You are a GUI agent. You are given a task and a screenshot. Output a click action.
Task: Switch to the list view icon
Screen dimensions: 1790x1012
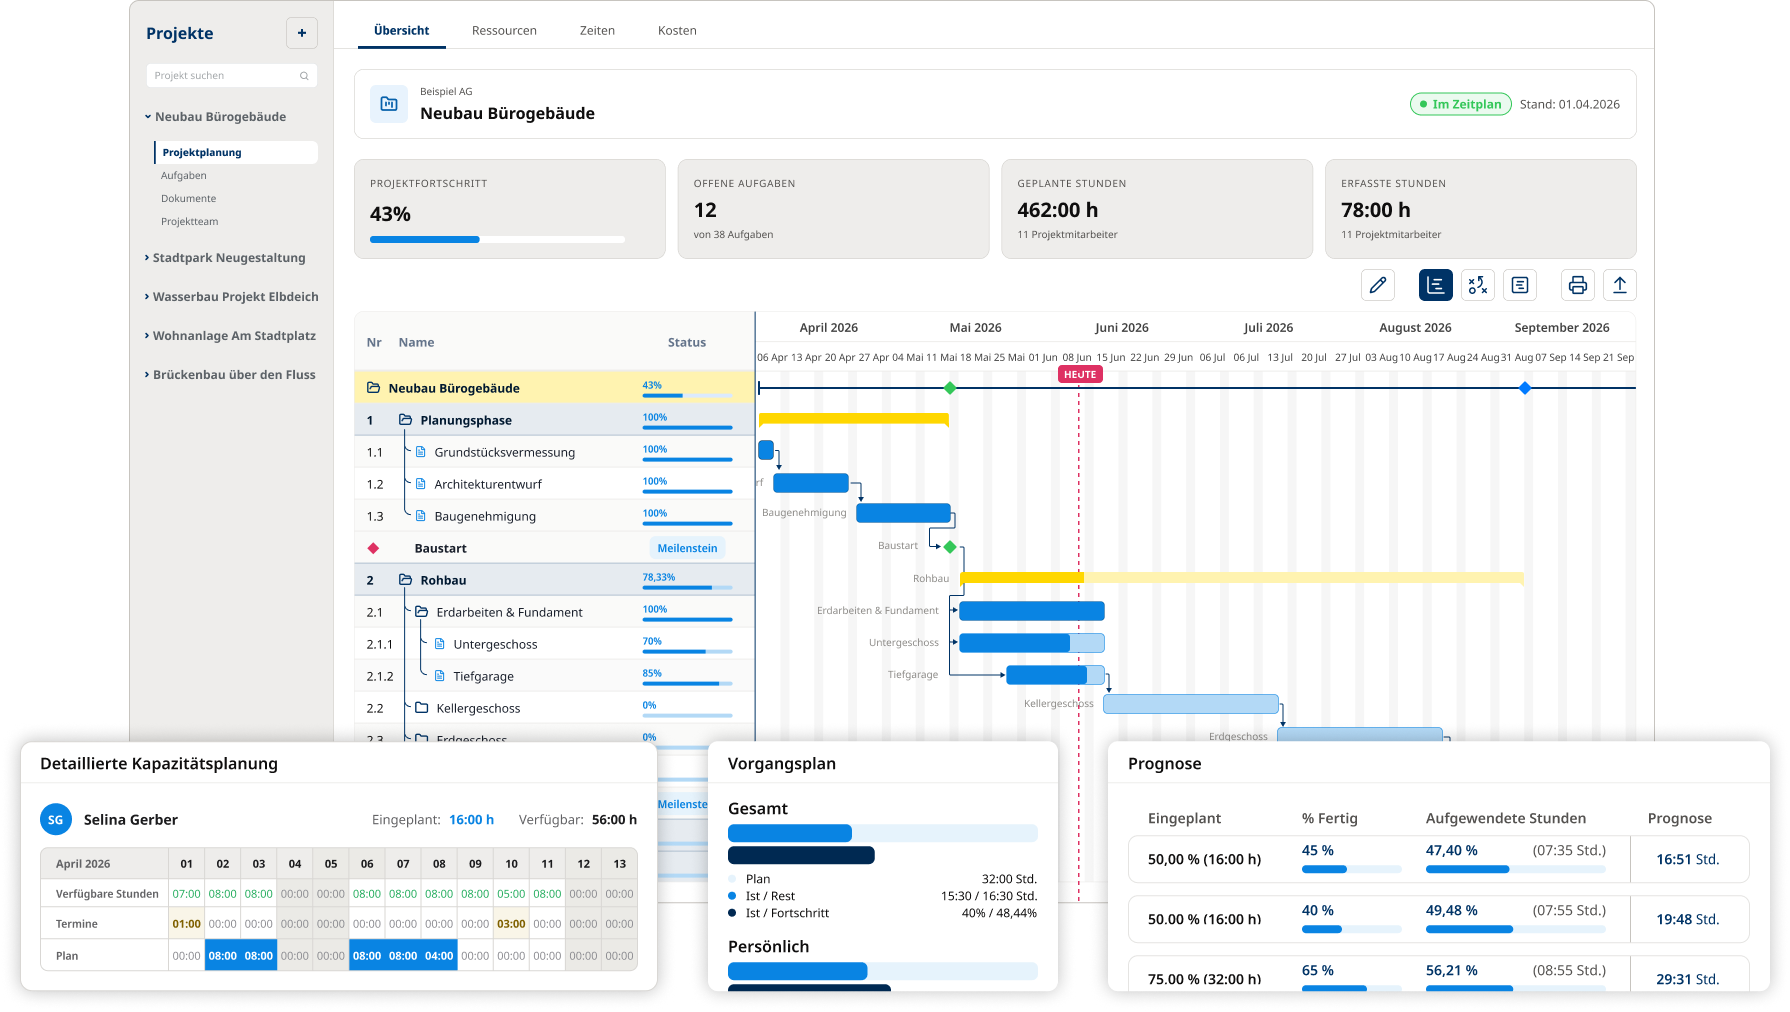coord(1520,285)
